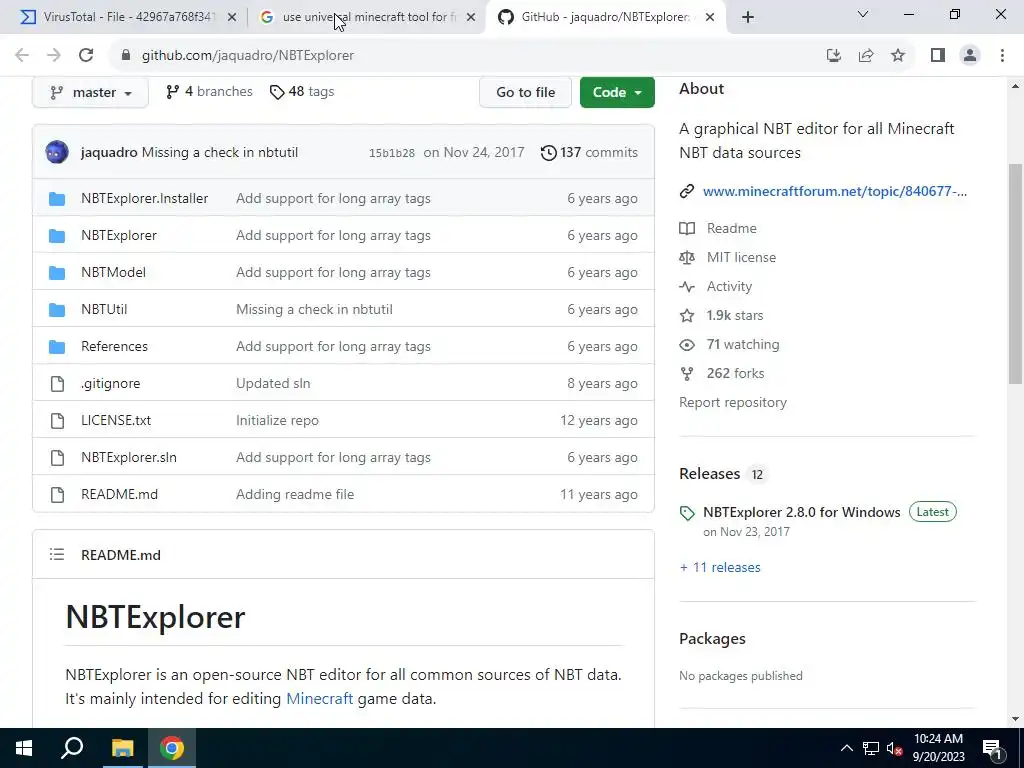Open the NBTModel folder
This screenshot has height=768, width=1024.
tap(113, 272)
